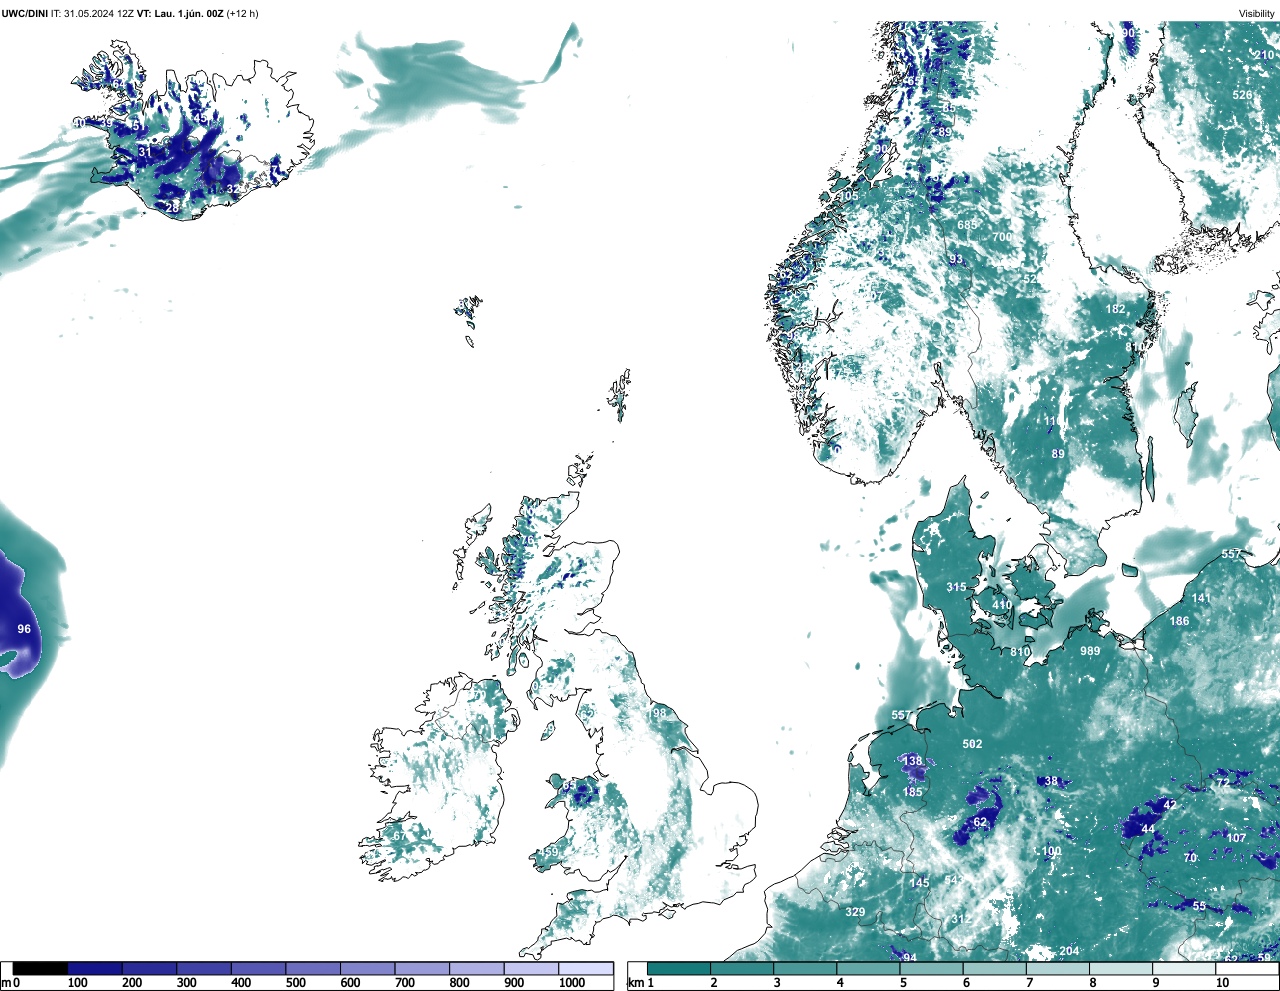
Task: Click the '502' value over northern Germany
Action: [x=972, y=744]
